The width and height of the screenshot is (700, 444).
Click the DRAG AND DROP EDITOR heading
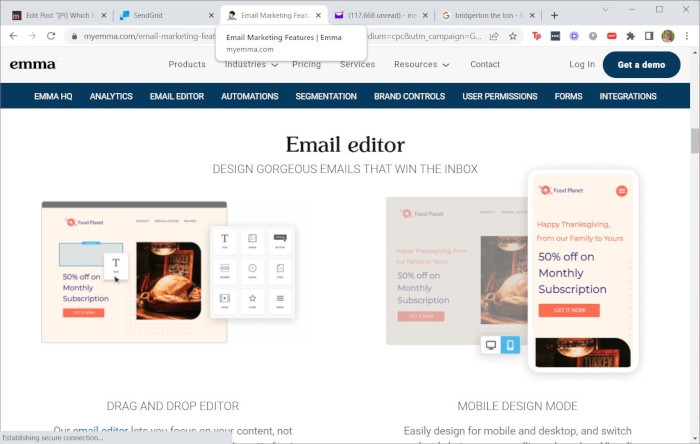point(173,406)
